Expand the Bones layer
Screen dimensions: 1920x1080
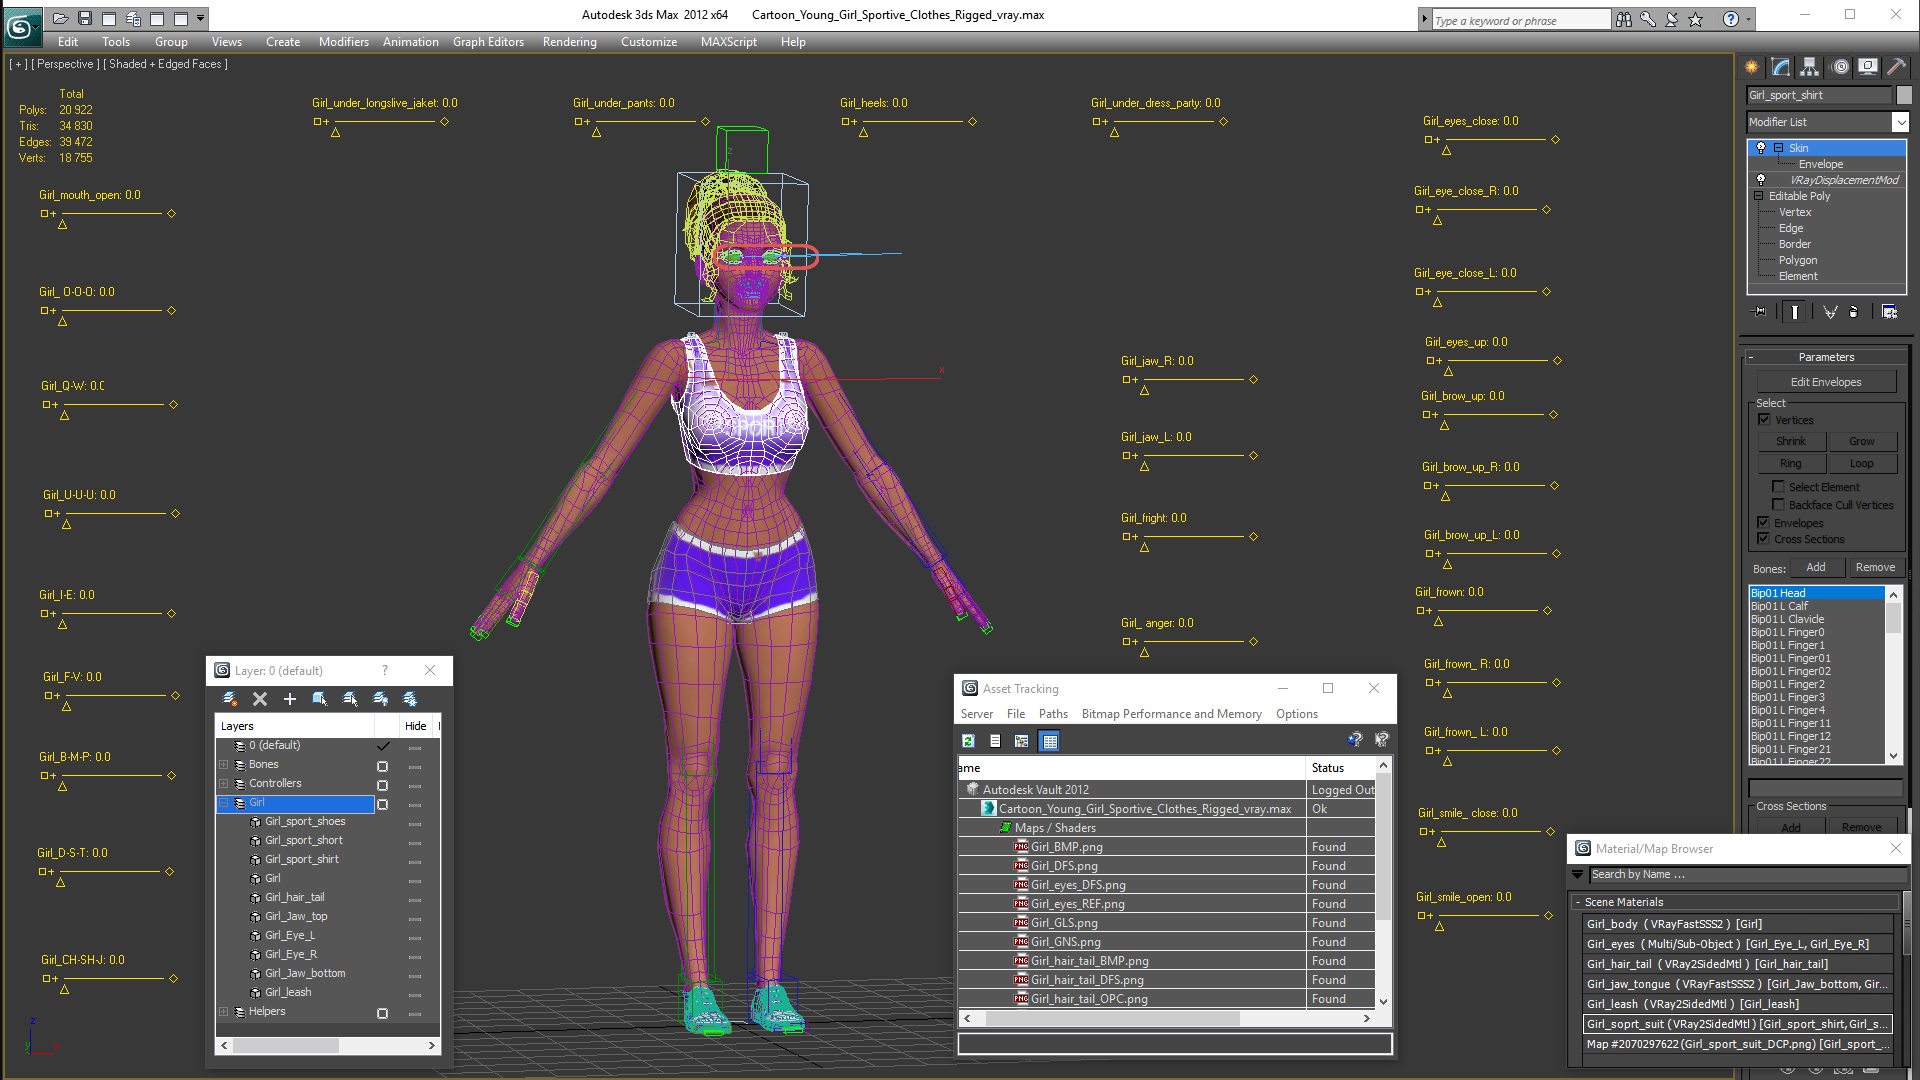point(224,765)
